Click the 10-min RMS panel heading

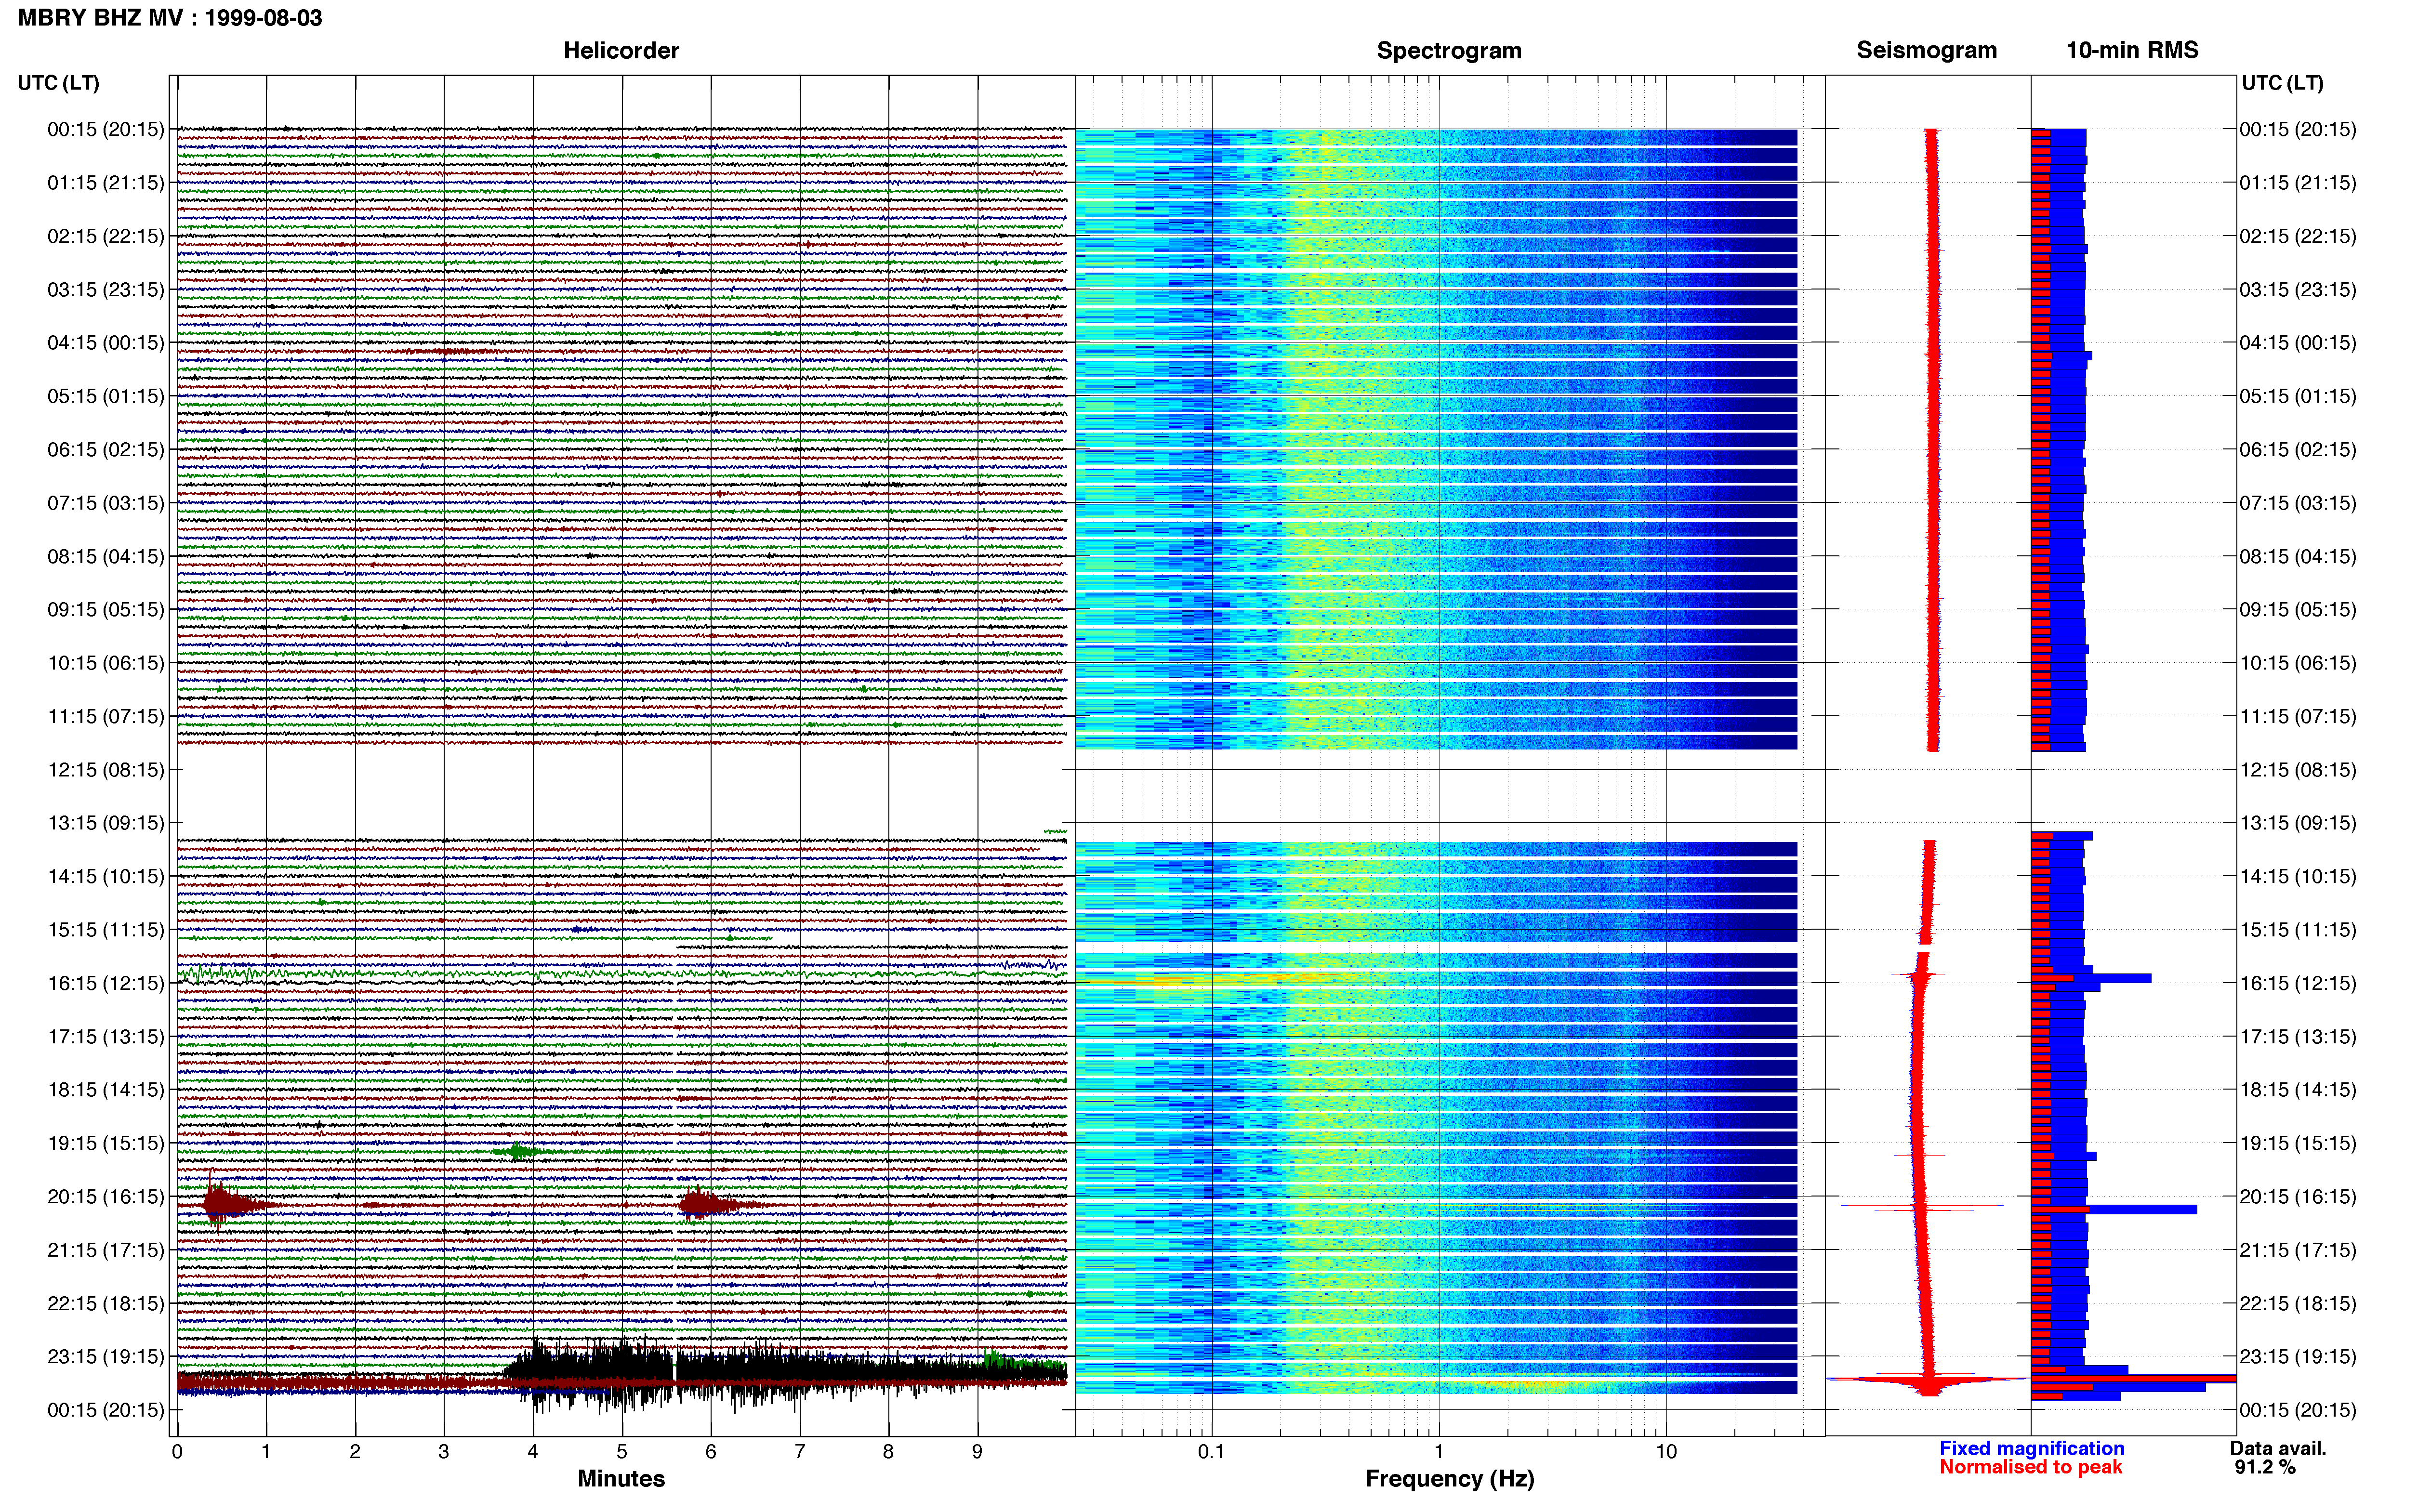[x=2132, y=50]
